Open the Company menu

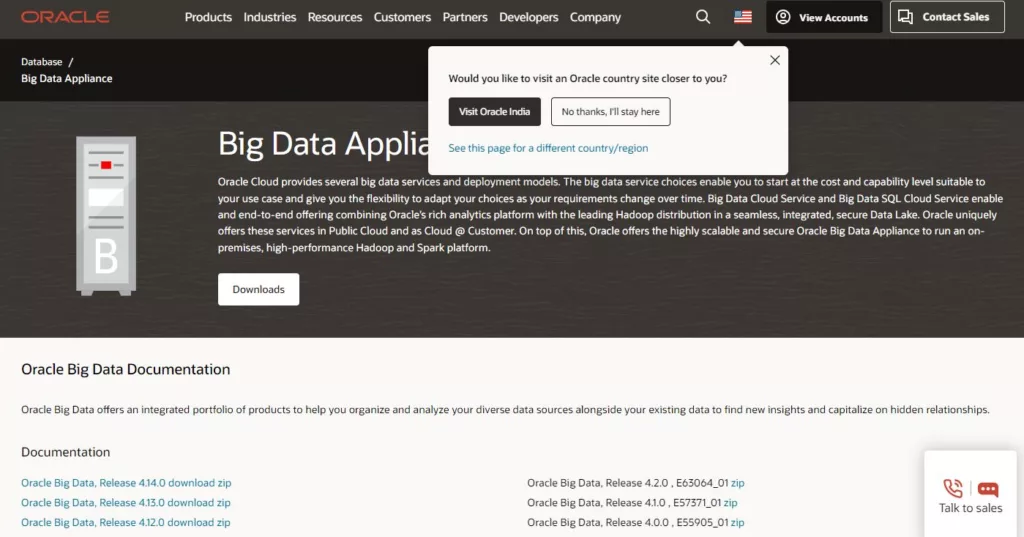(596, 17)
